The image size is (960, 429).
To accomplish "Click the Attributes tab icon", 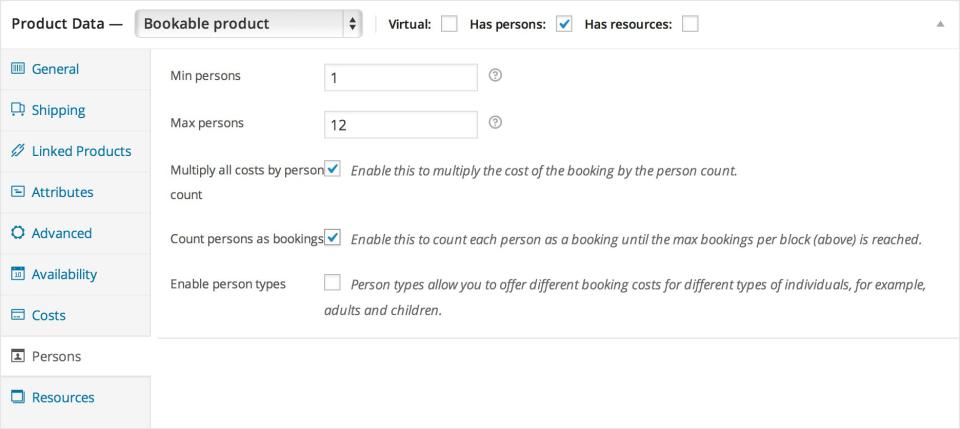I will click(17, 192).
